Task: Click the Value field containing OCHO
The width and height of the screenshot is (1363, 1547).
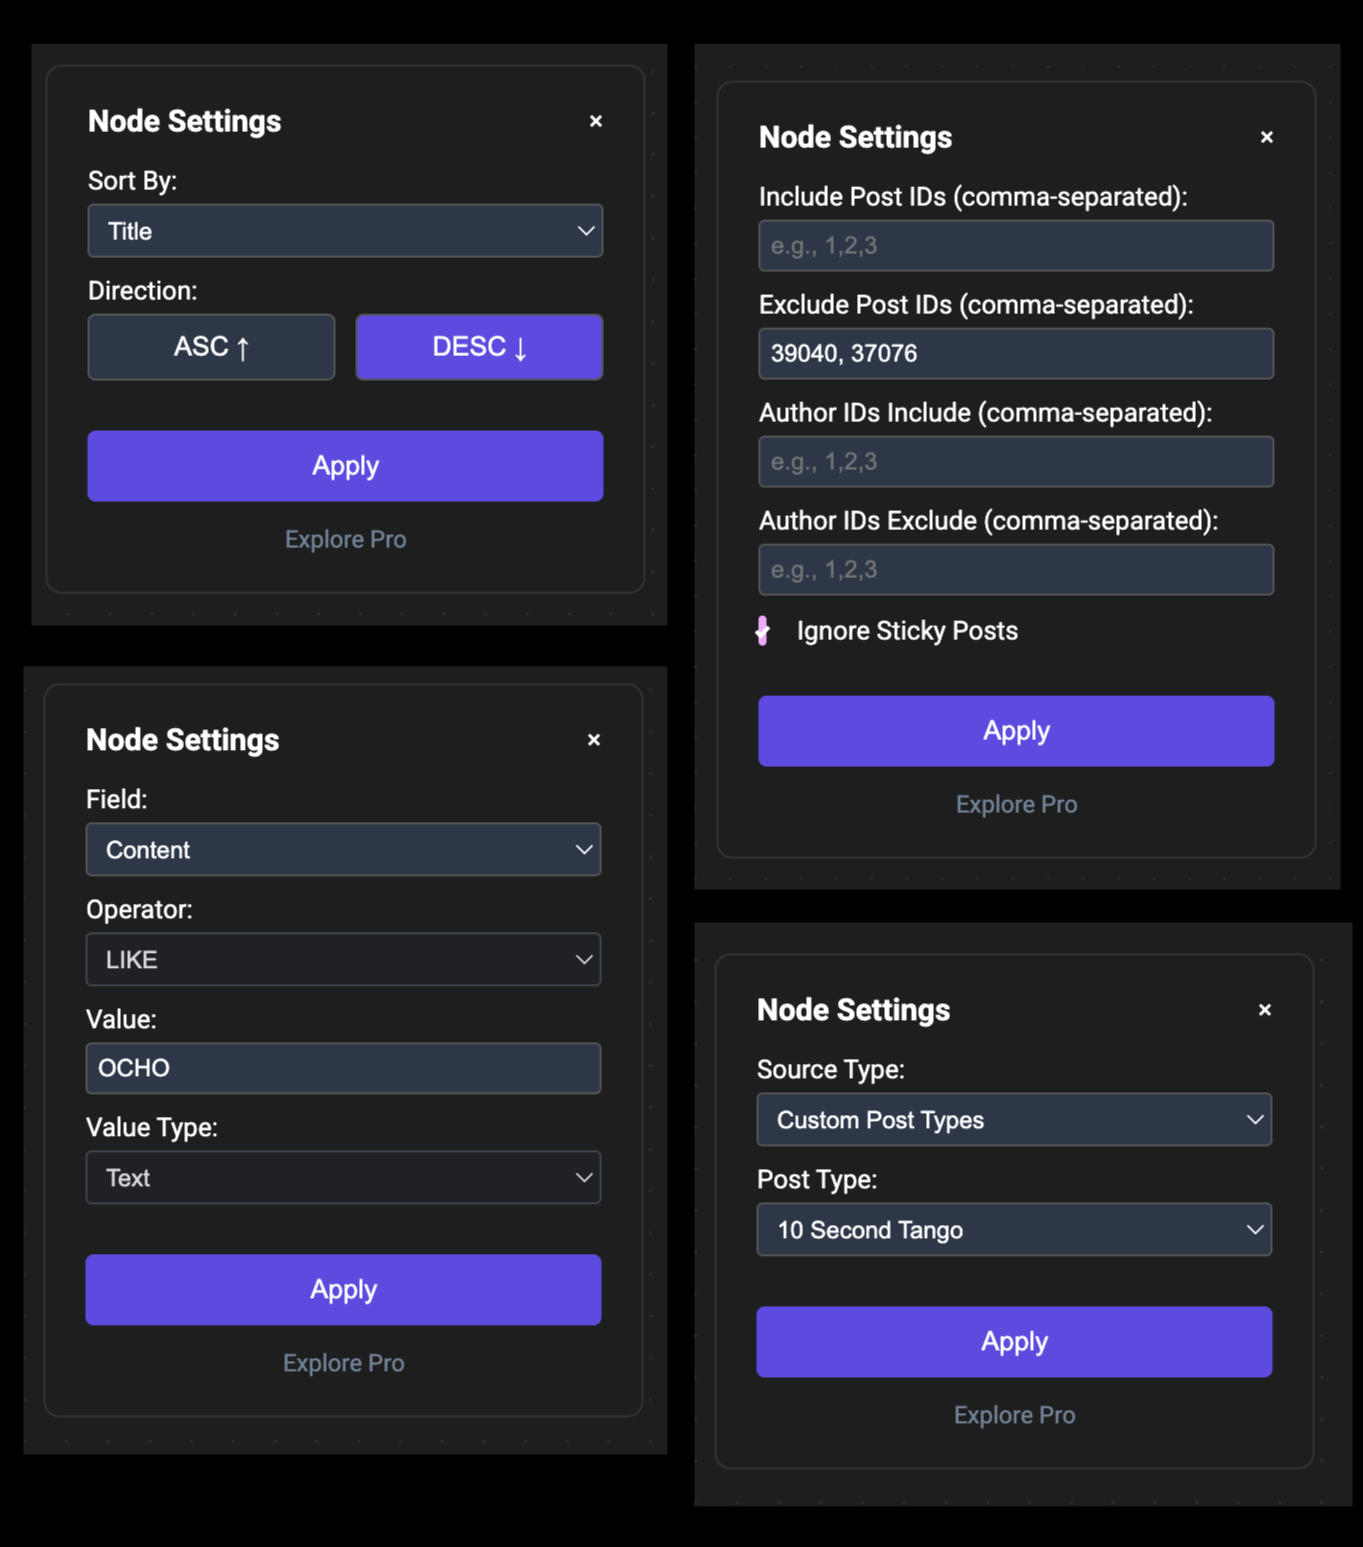Action: [343, 1068]
